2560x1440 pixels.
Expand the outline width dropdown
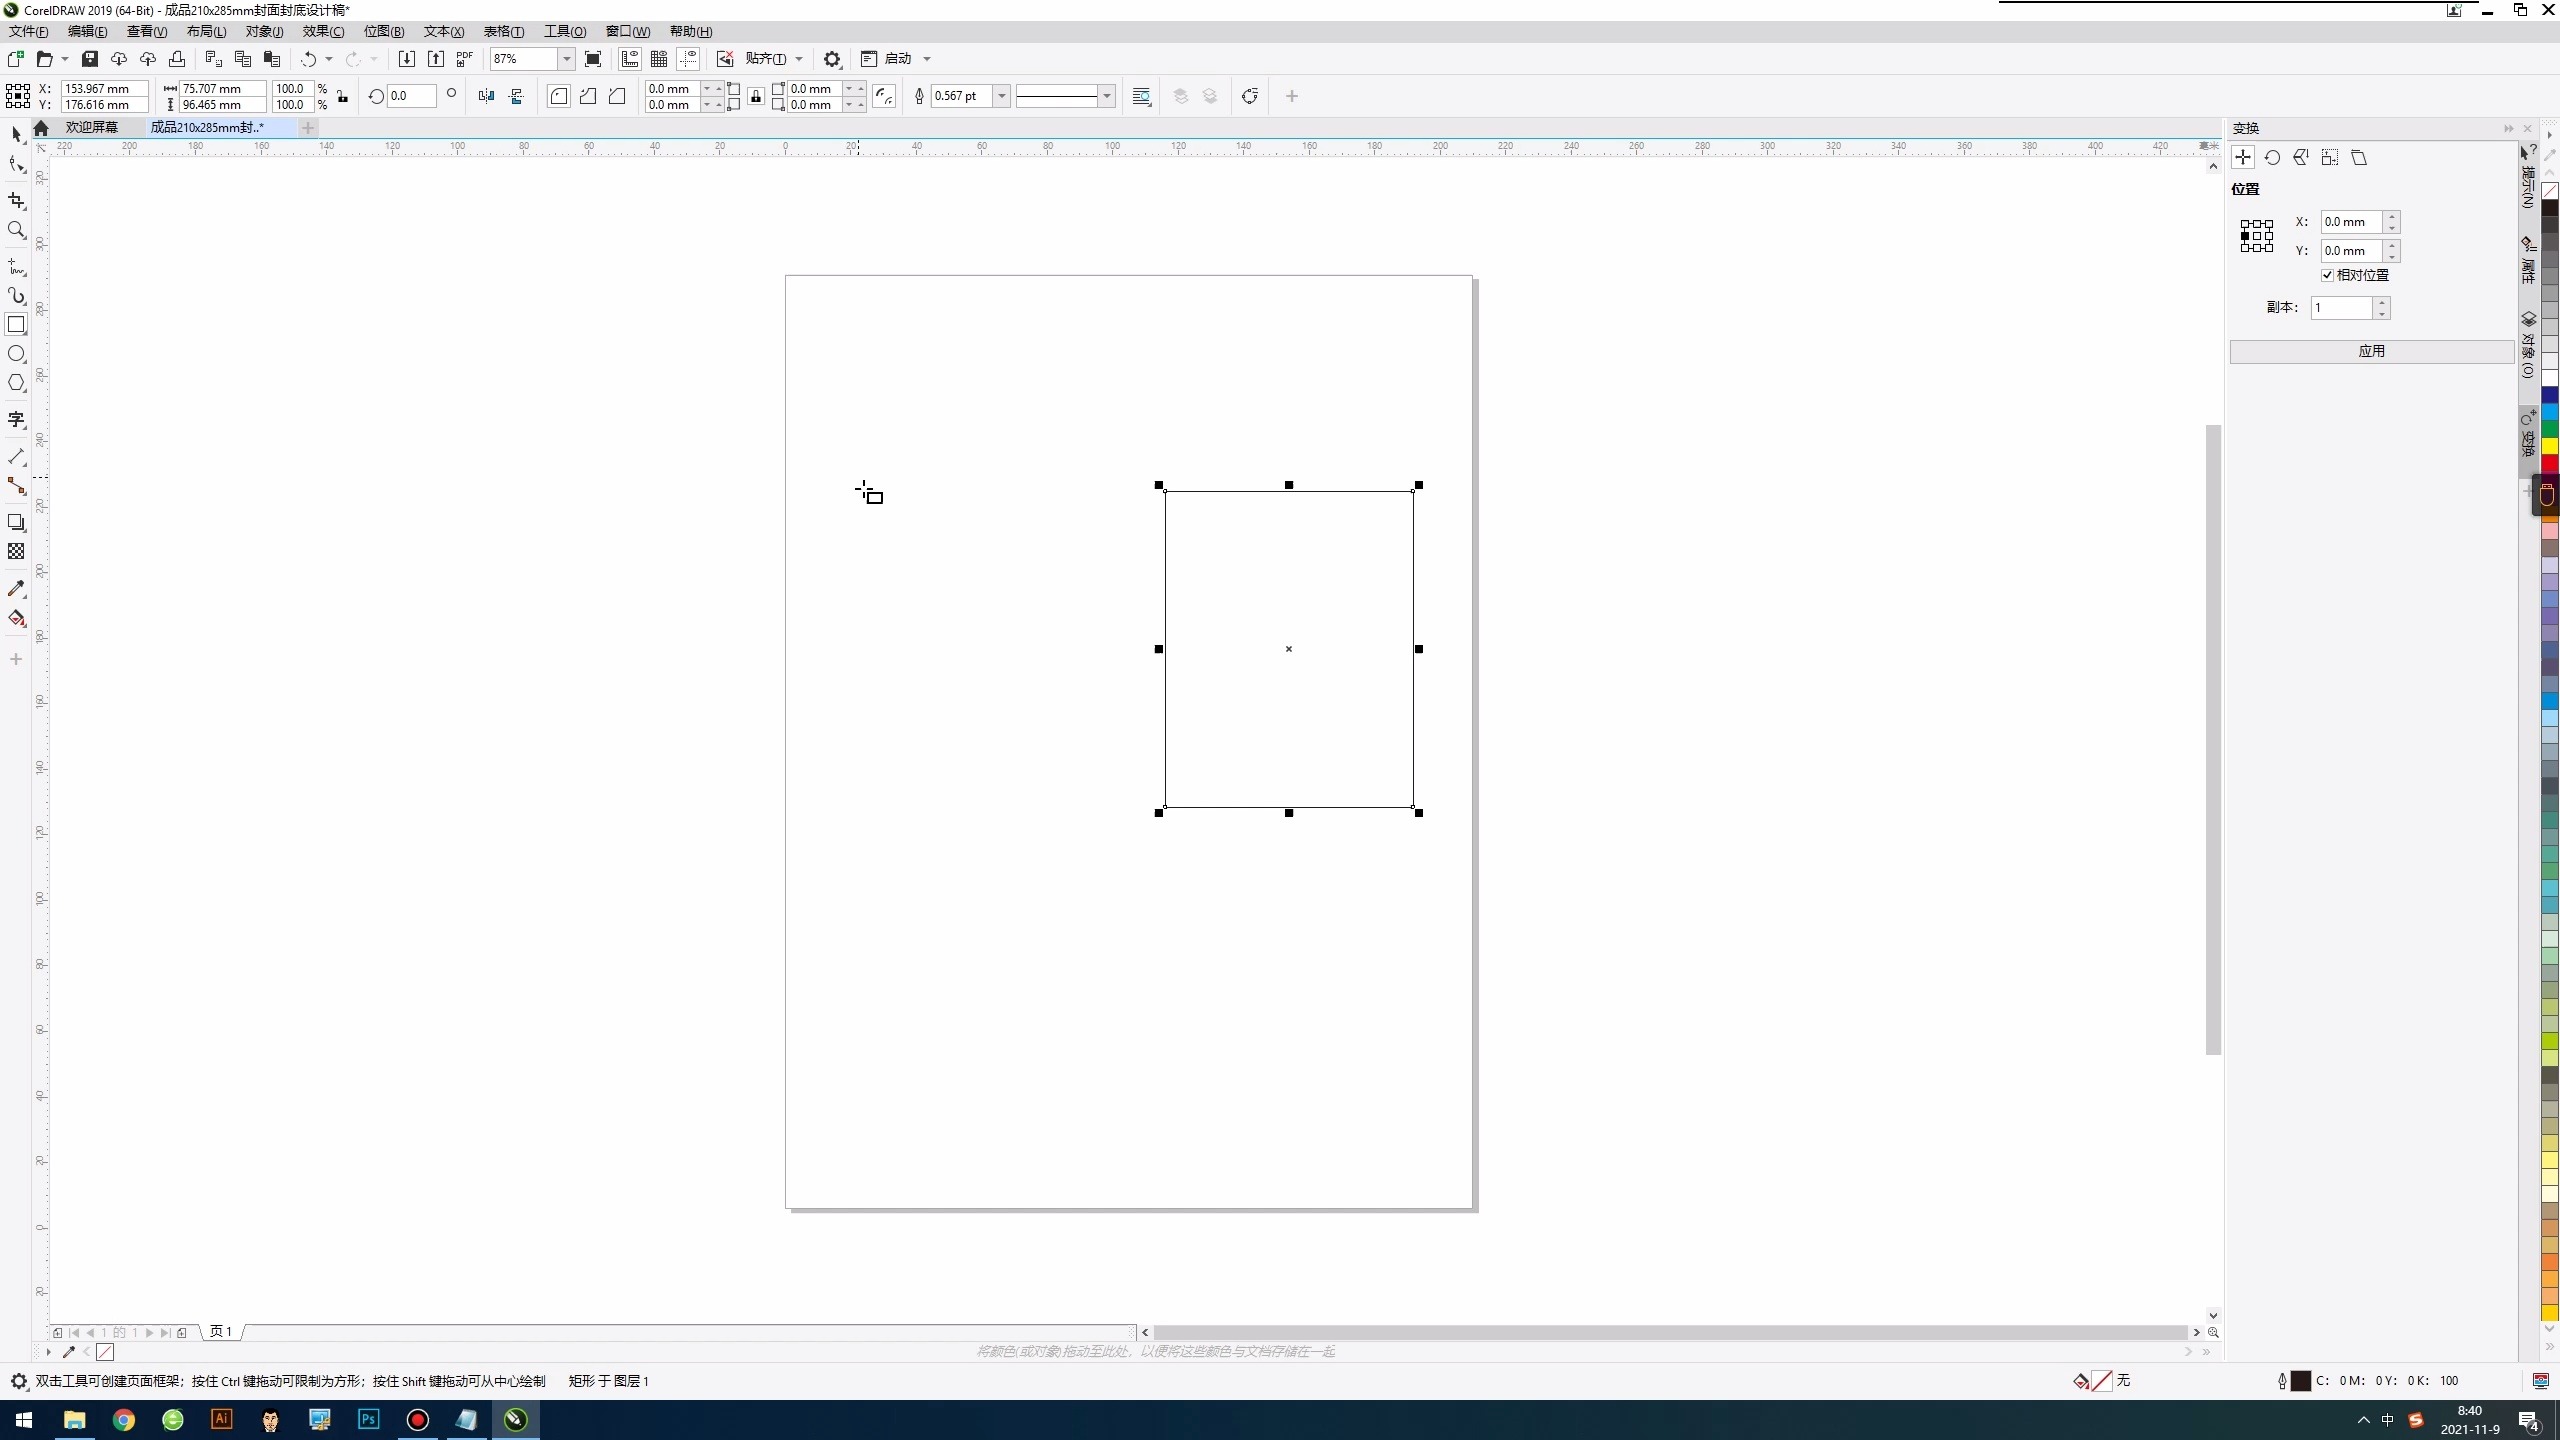click(x=1001, y=96)
